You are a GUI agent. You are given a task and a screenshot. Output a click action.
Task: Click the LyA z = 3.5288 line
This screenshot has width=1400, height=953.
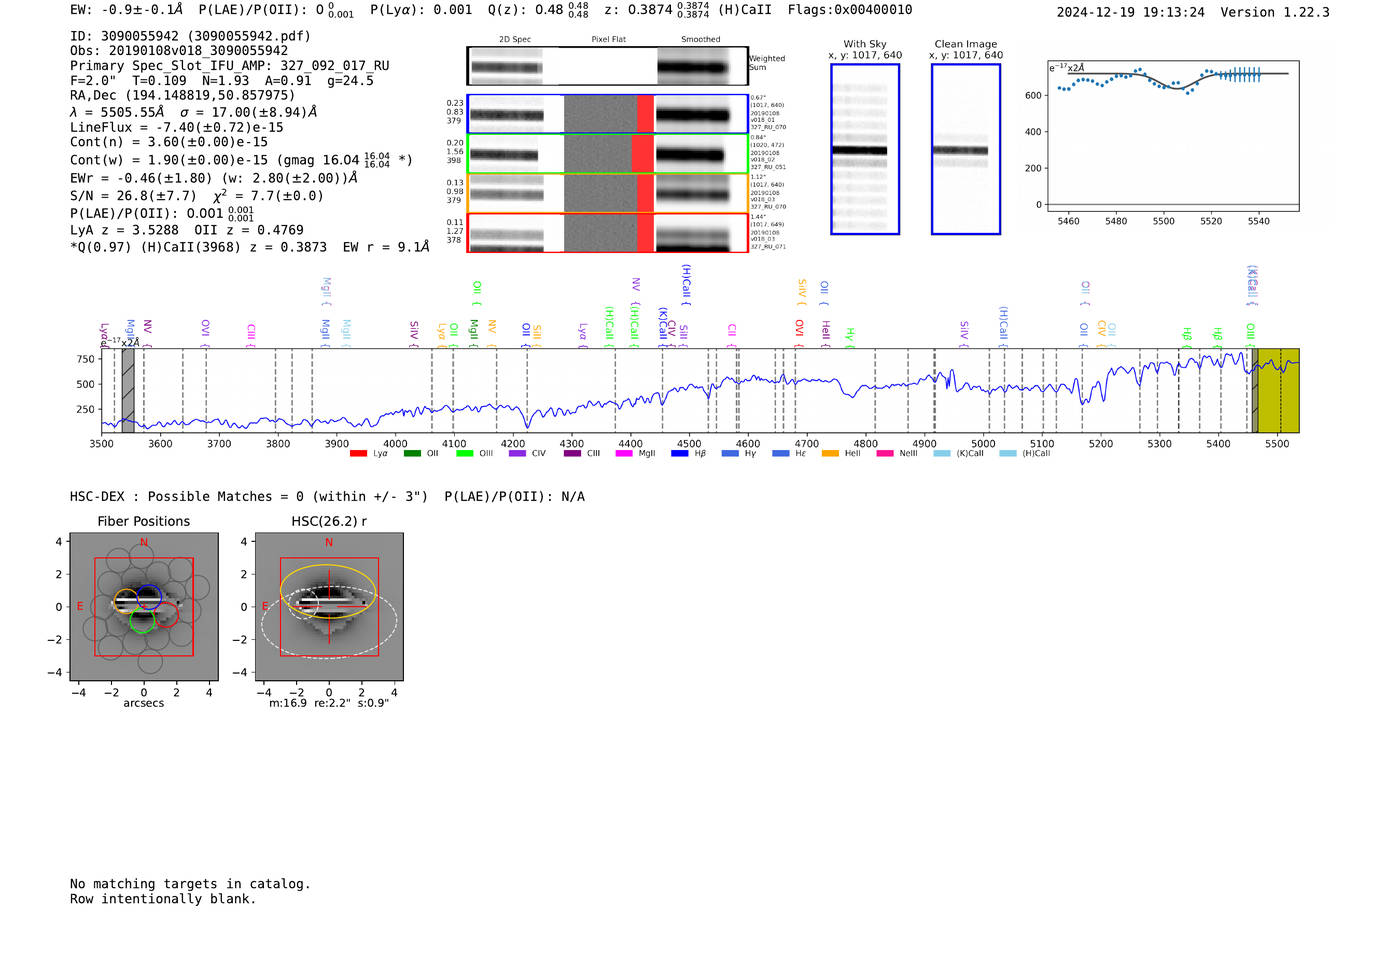click(187, 230)
